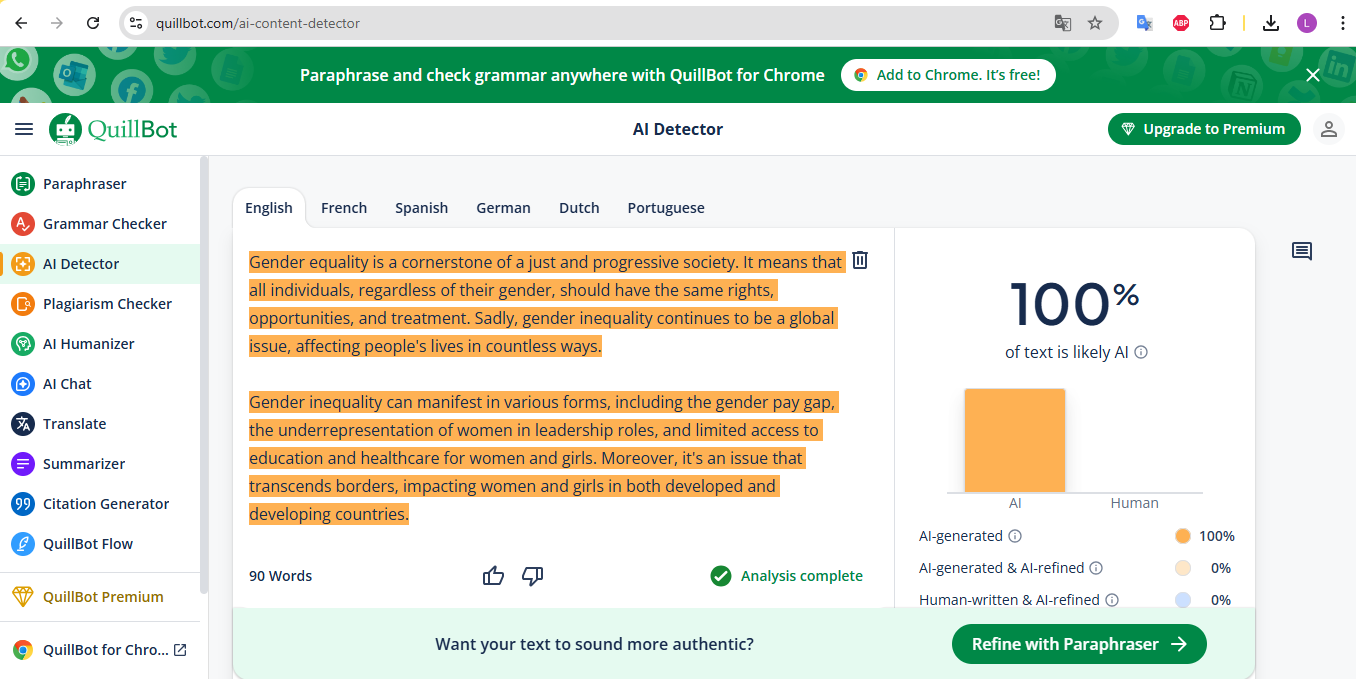Give thumbs up feedback on the analysis
Screen dimensions: 1356x679
click(493, 576)
